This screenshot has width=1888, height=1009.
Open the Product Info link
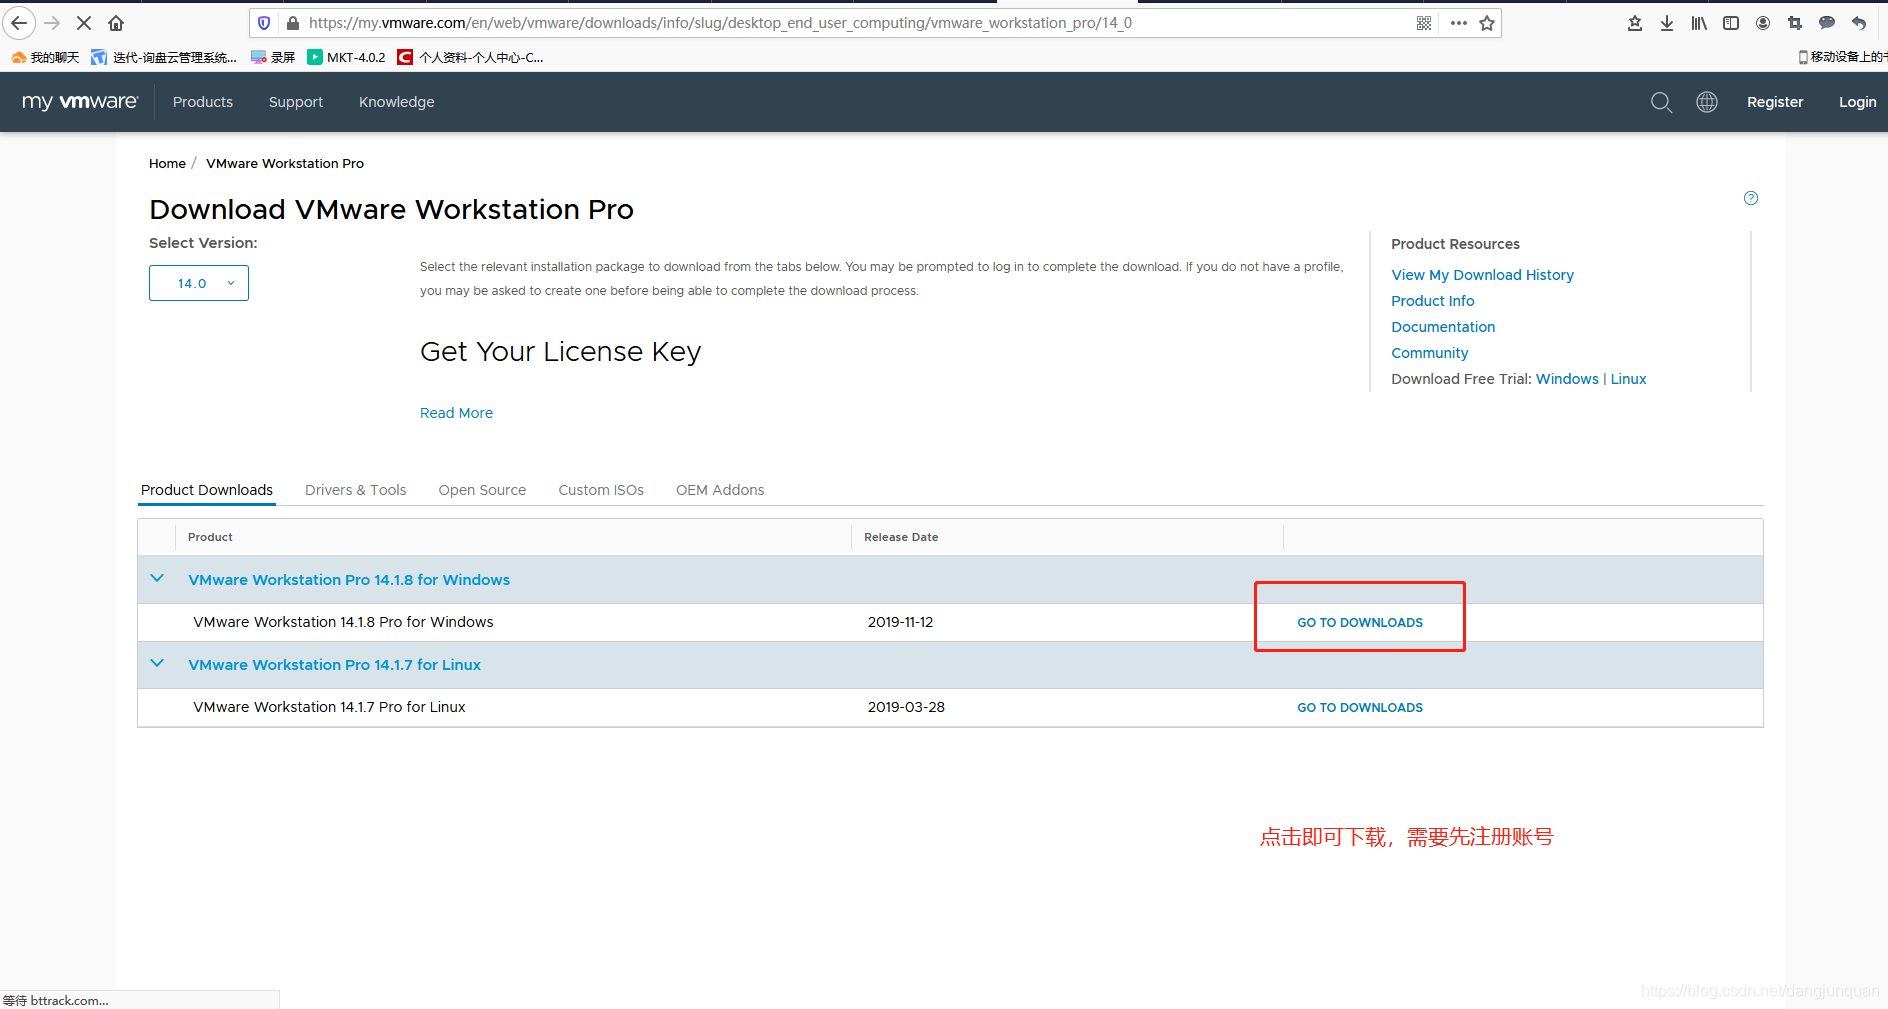click(1432, 301)
